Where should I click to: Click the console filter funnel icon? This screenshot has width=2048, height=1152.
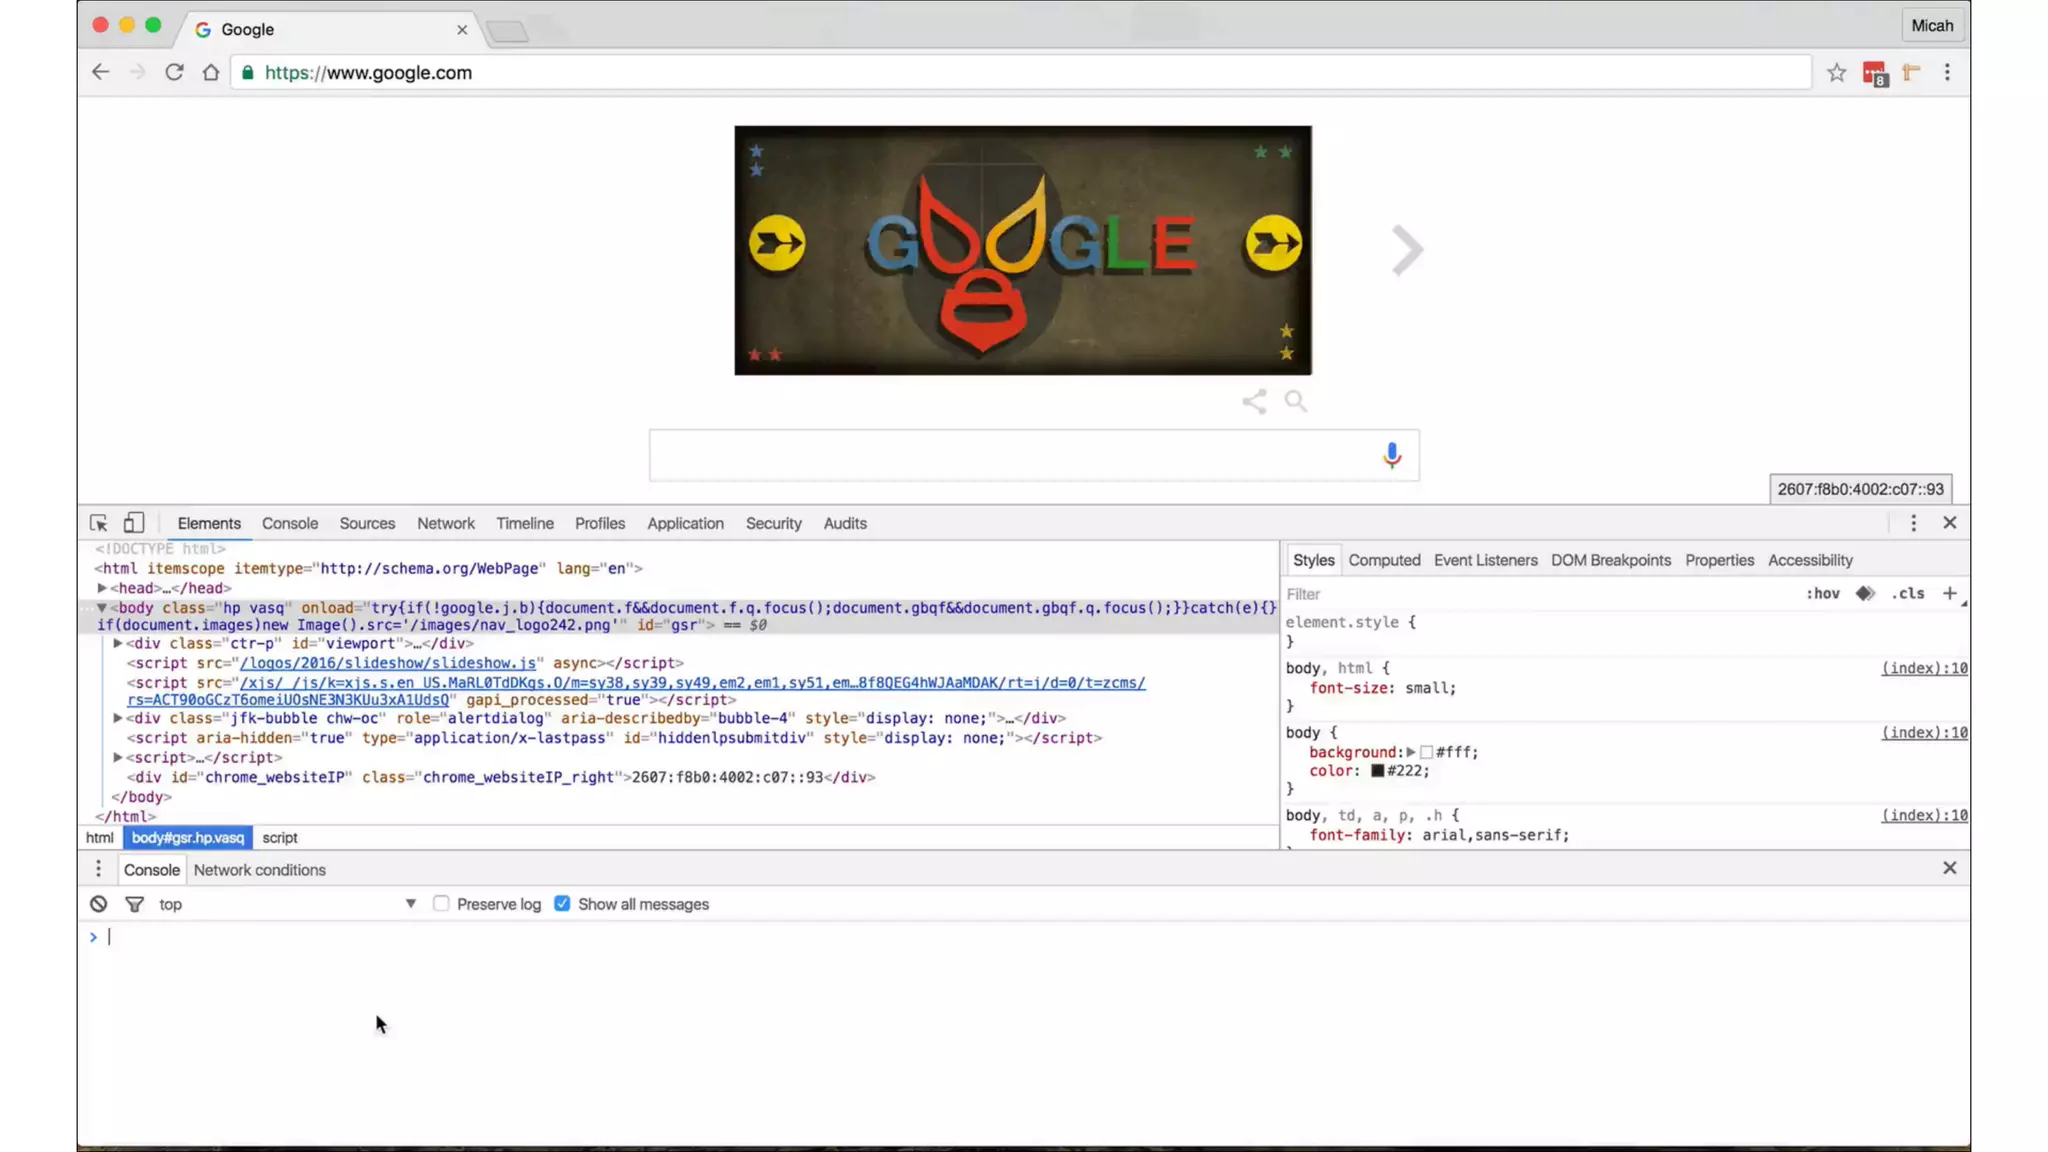(134, 904)
